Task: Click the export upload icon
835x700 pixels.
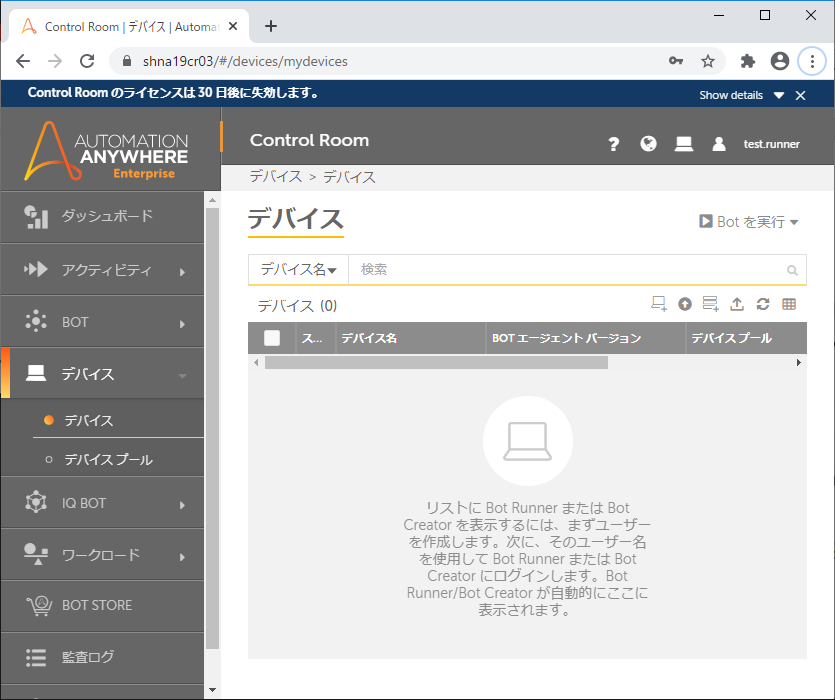Action: tap(736, 304)
